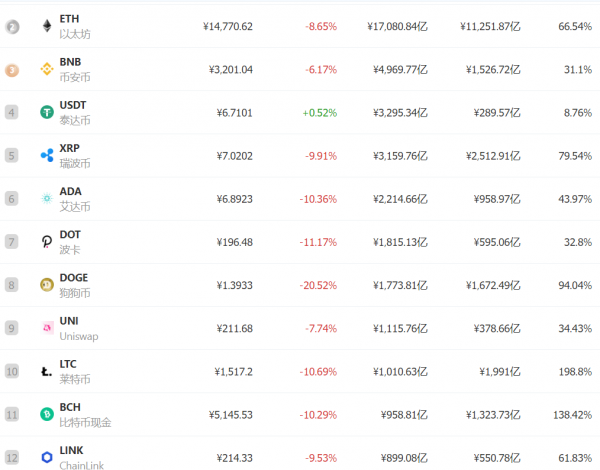Open the ETH coin name link
The height and width of the screenshot is (470, 600).
(69, 19)
